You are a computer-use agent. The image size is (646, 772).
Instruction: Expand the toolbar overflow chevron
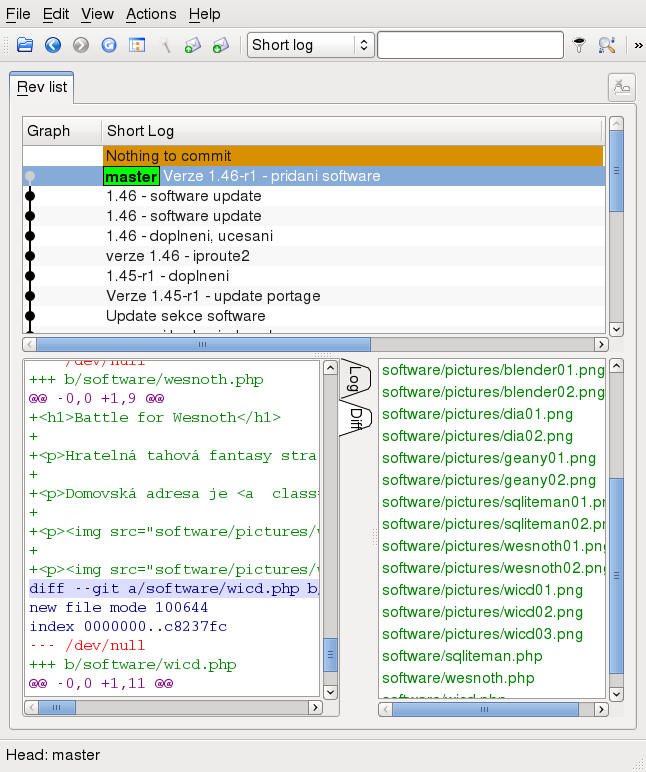pyautogui.click(x=638, y=45)
